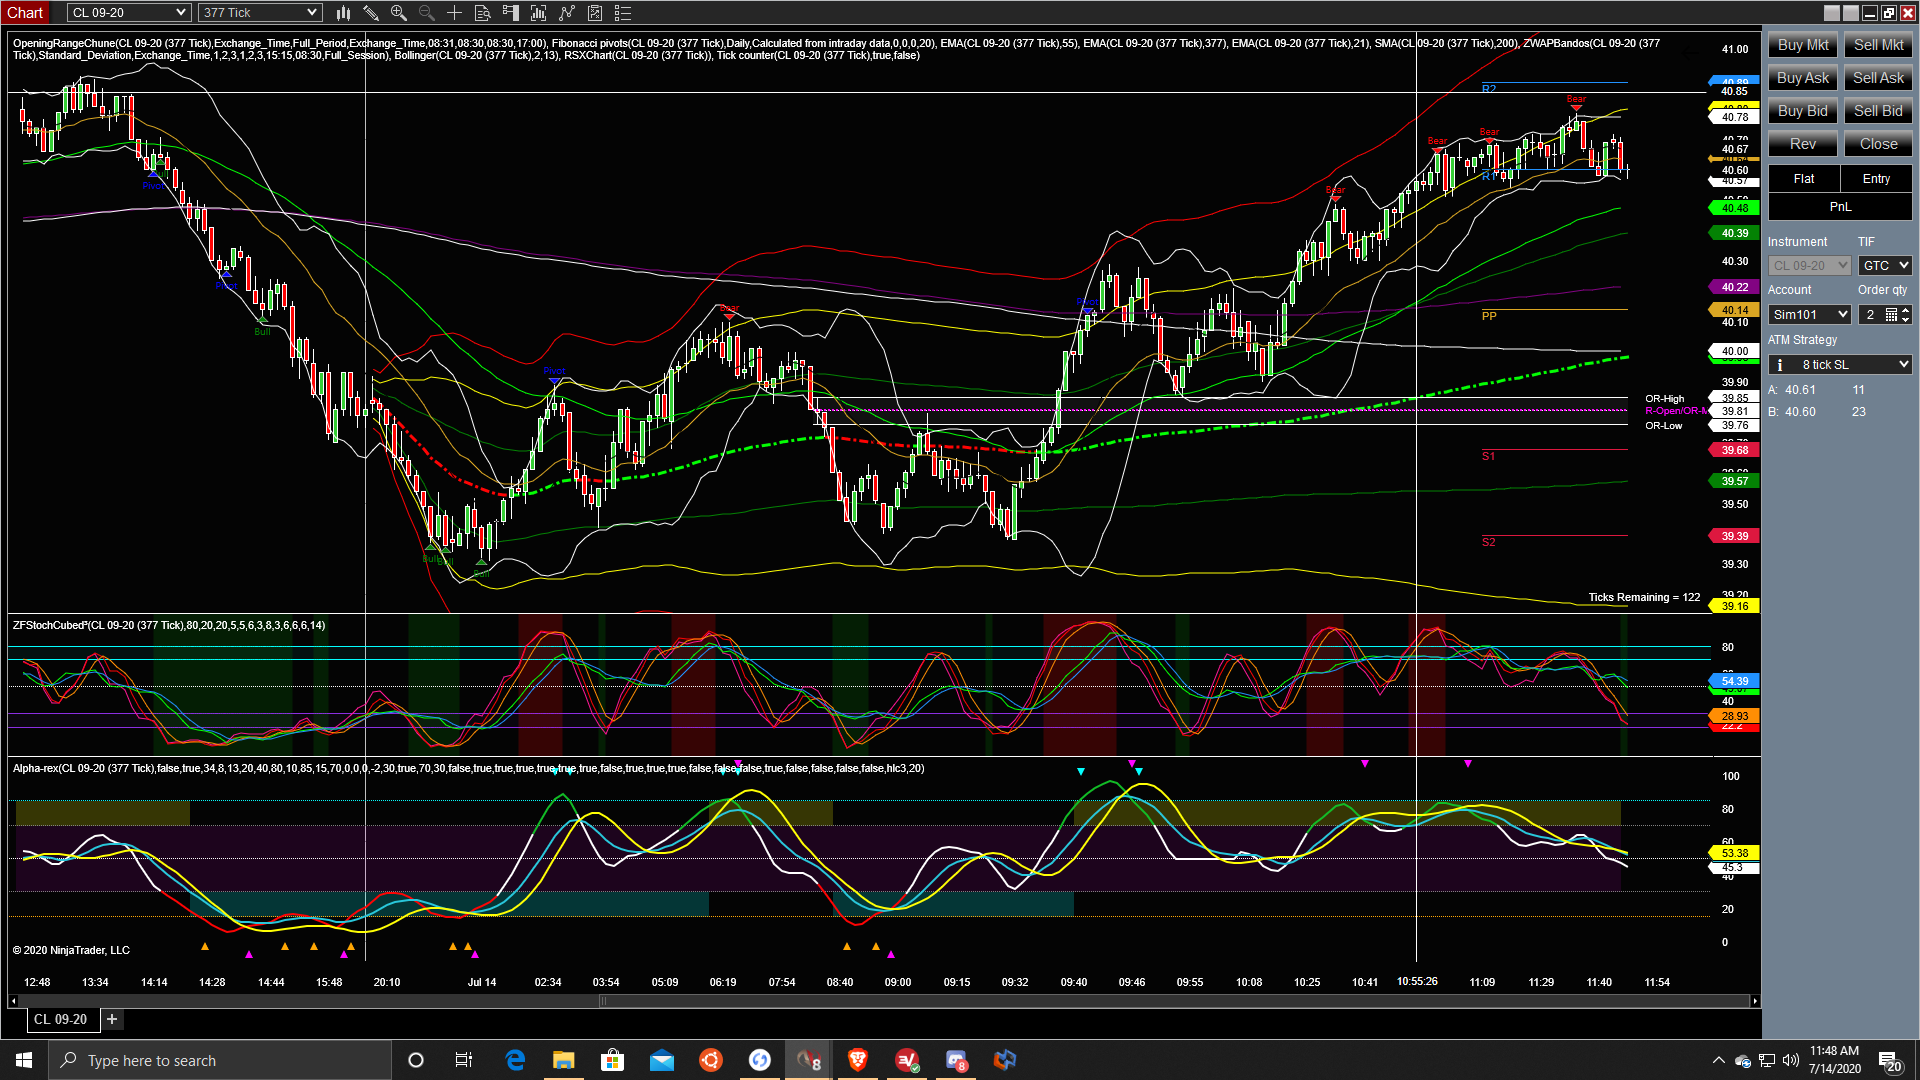1920x1080 pixels.
Task: Click the Rev reverse position button
Action: tap(1802, 144)
